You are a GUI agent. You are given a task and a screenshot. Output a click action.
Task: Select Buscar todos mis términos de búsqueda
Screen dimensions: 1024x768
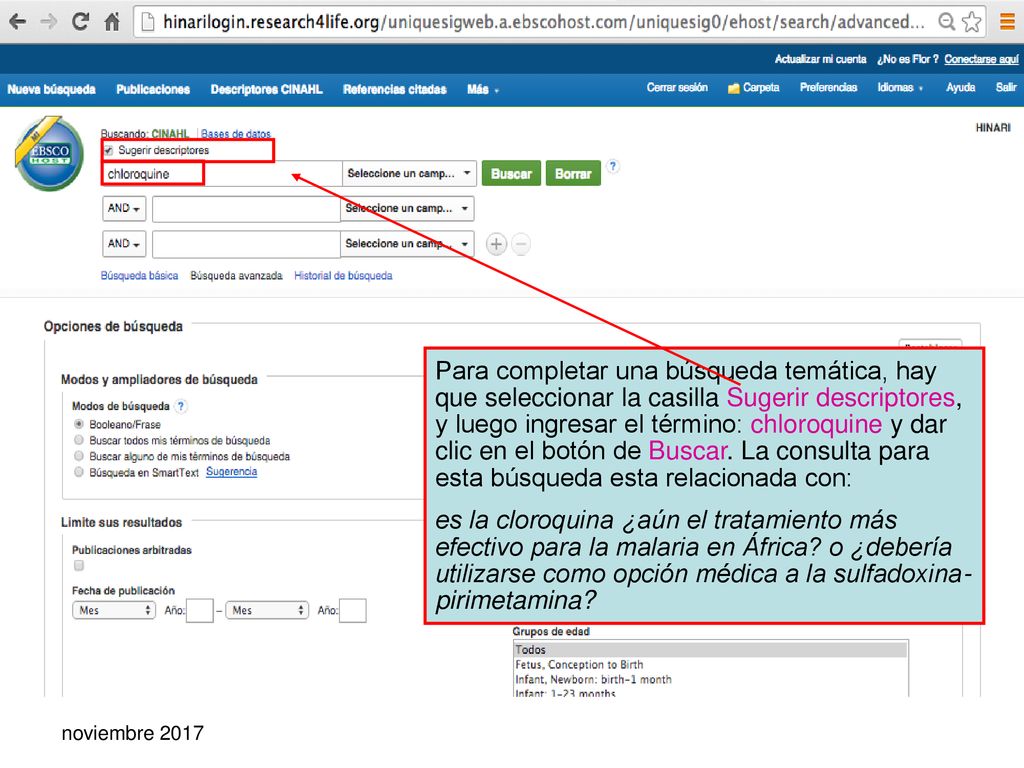point(79,440)
